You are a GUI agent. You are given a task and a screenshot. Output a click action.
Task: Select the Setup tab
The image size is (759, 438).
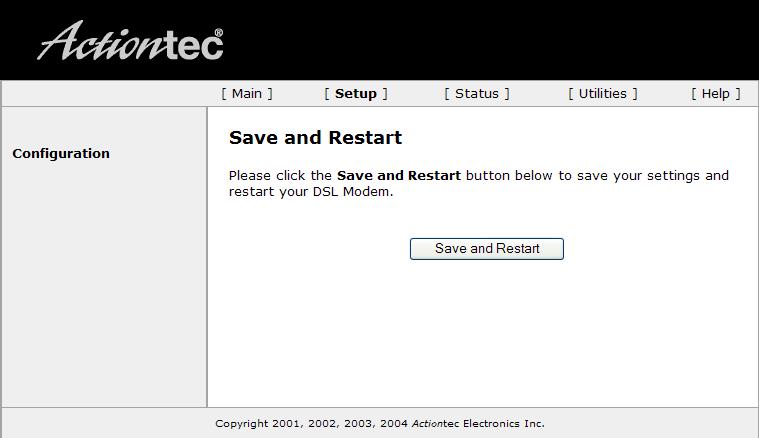click(x=356, y=93)
